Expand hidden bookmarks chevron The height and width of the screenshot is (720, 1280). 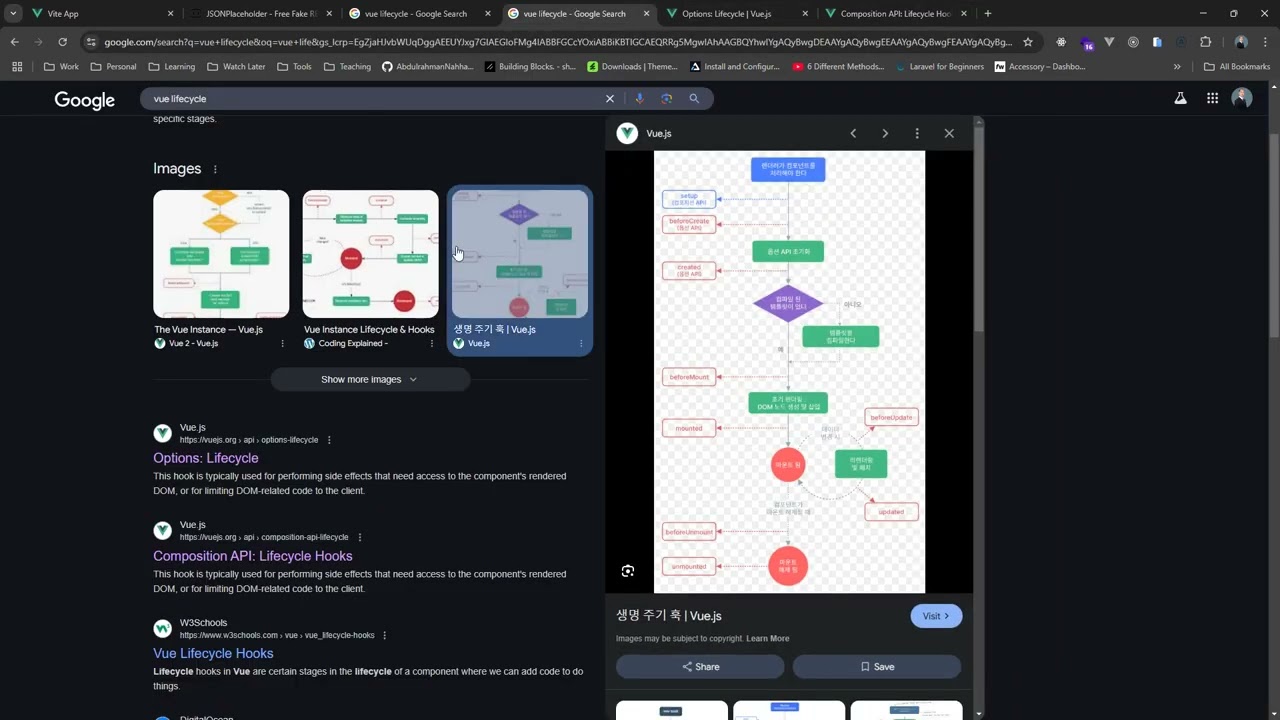tap(1177, 67)
